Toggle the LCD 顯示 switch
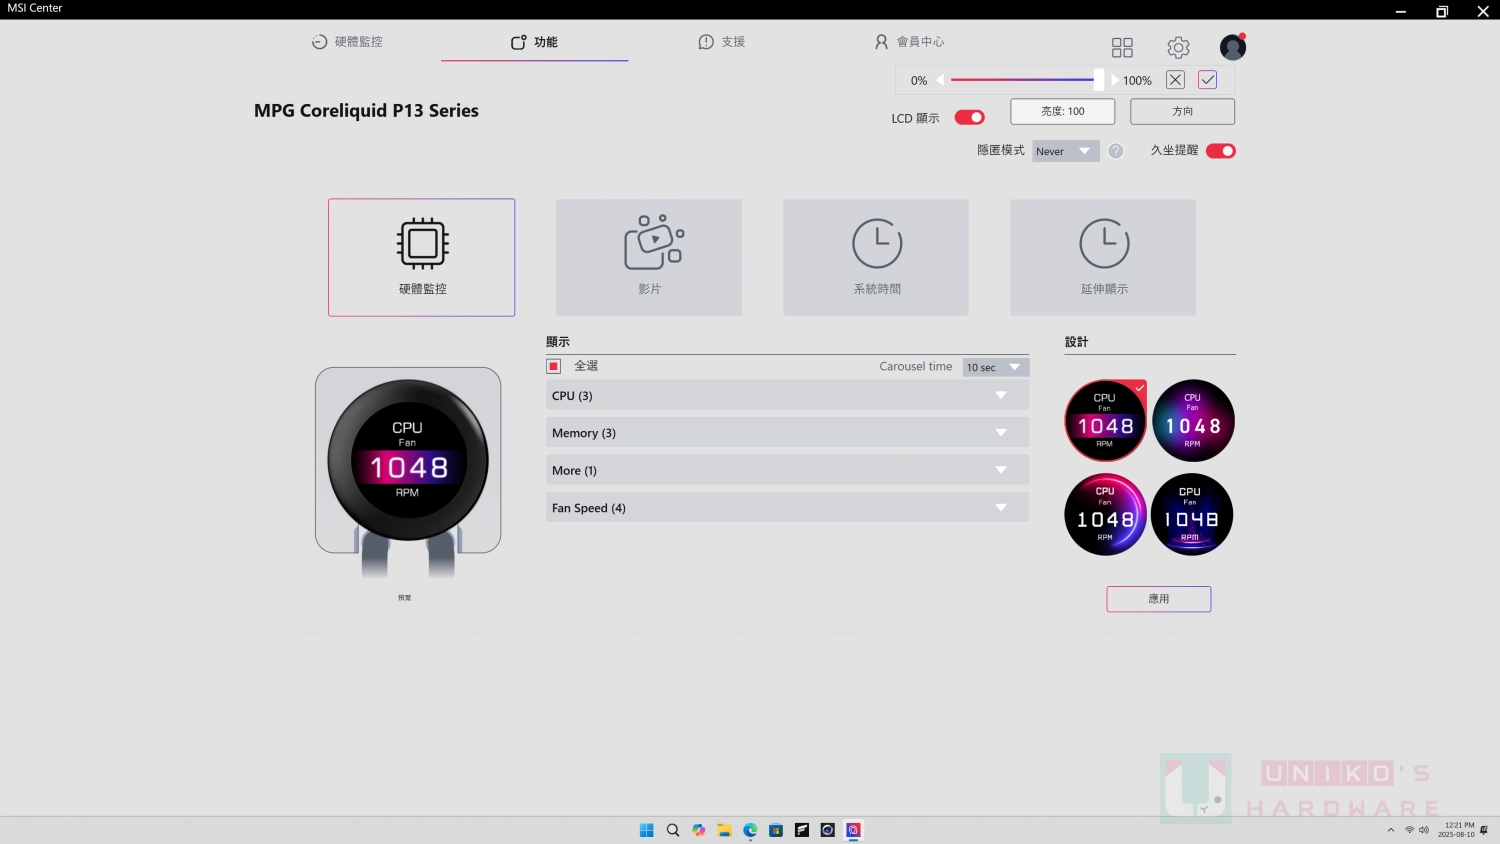This screenshot has width=1500, height=844. pyautogui.click(x=969, y=118)
